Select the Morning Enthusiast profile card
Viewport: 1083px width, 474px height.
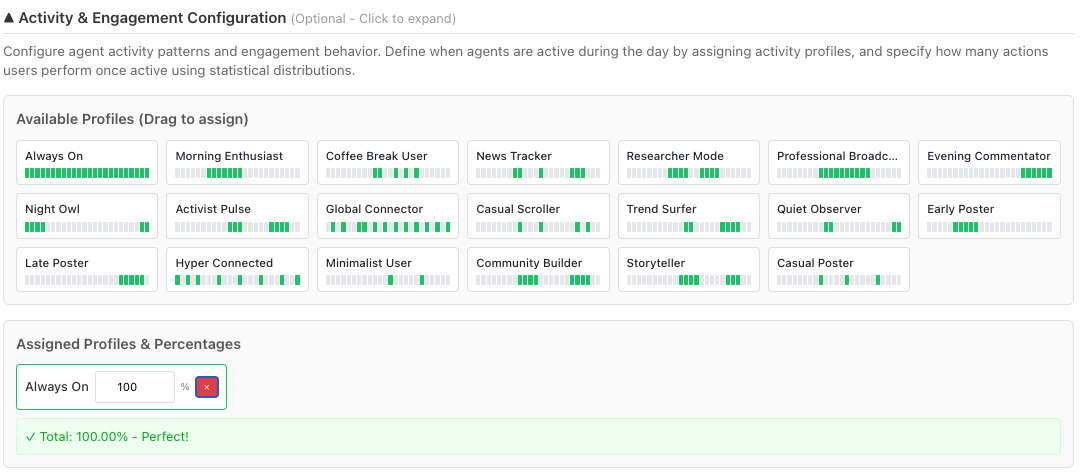237,162
